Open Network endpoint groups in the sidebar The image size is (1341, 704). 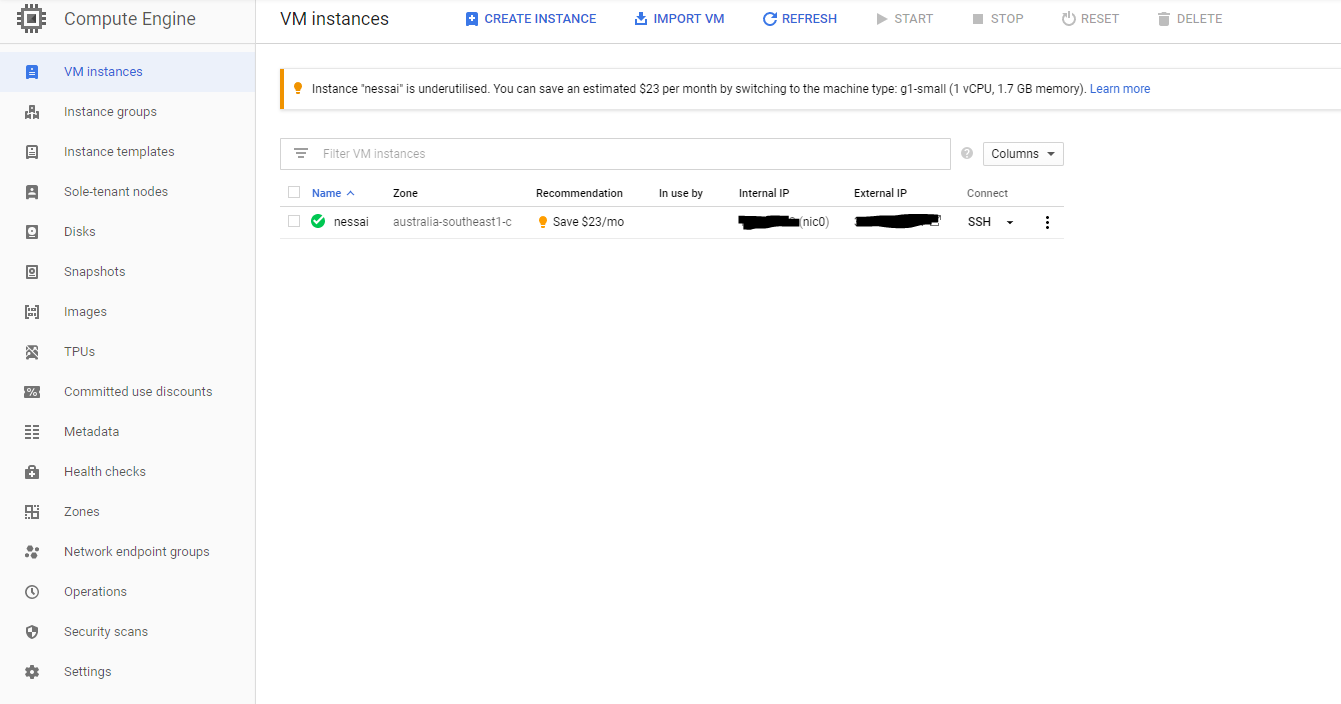pyautogui.click(x=137, y=552)
